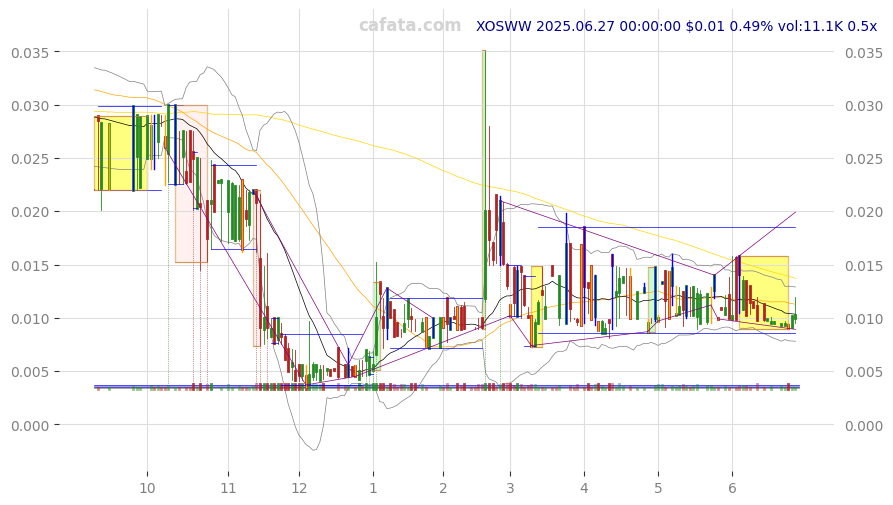Click right y-axis label 0.005

pyautogui.click(x=863, y=372)
